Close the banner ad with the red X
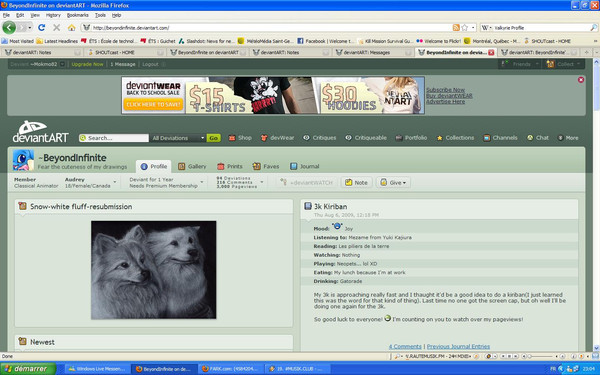The height and width of the screenshot is (375, 600). [581, 80]
